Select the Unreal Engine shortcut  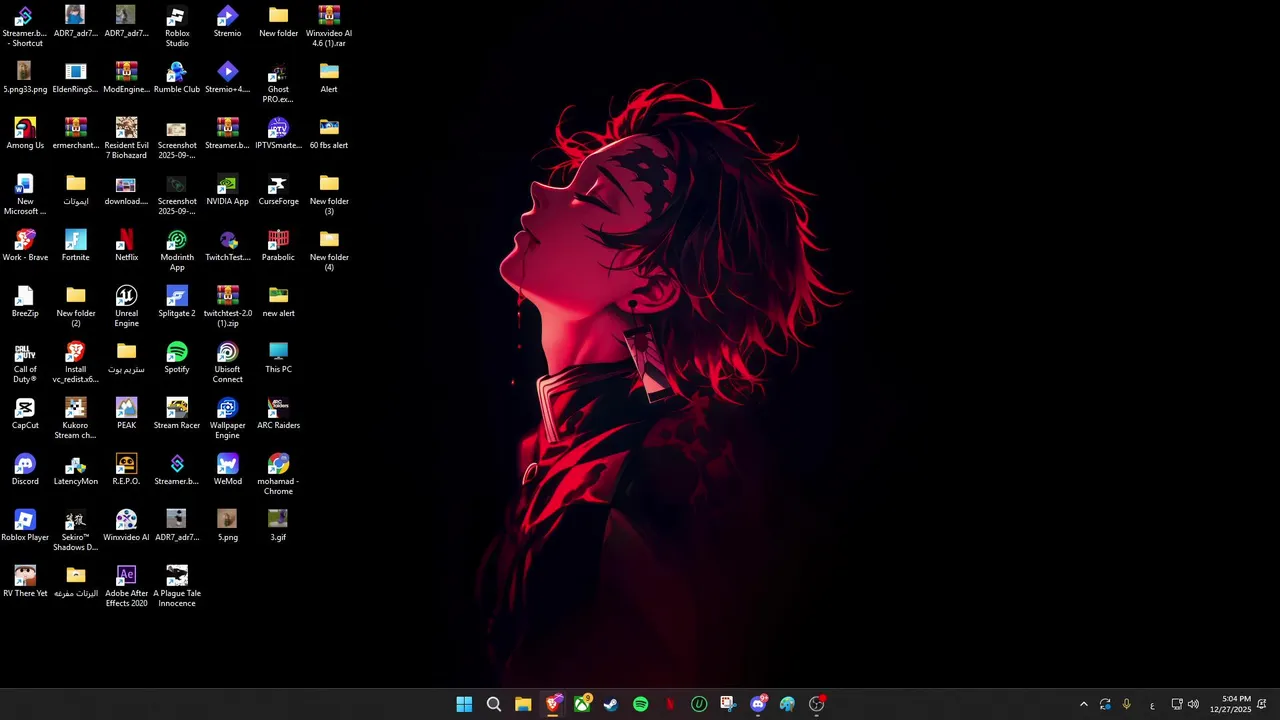(126, 306)
